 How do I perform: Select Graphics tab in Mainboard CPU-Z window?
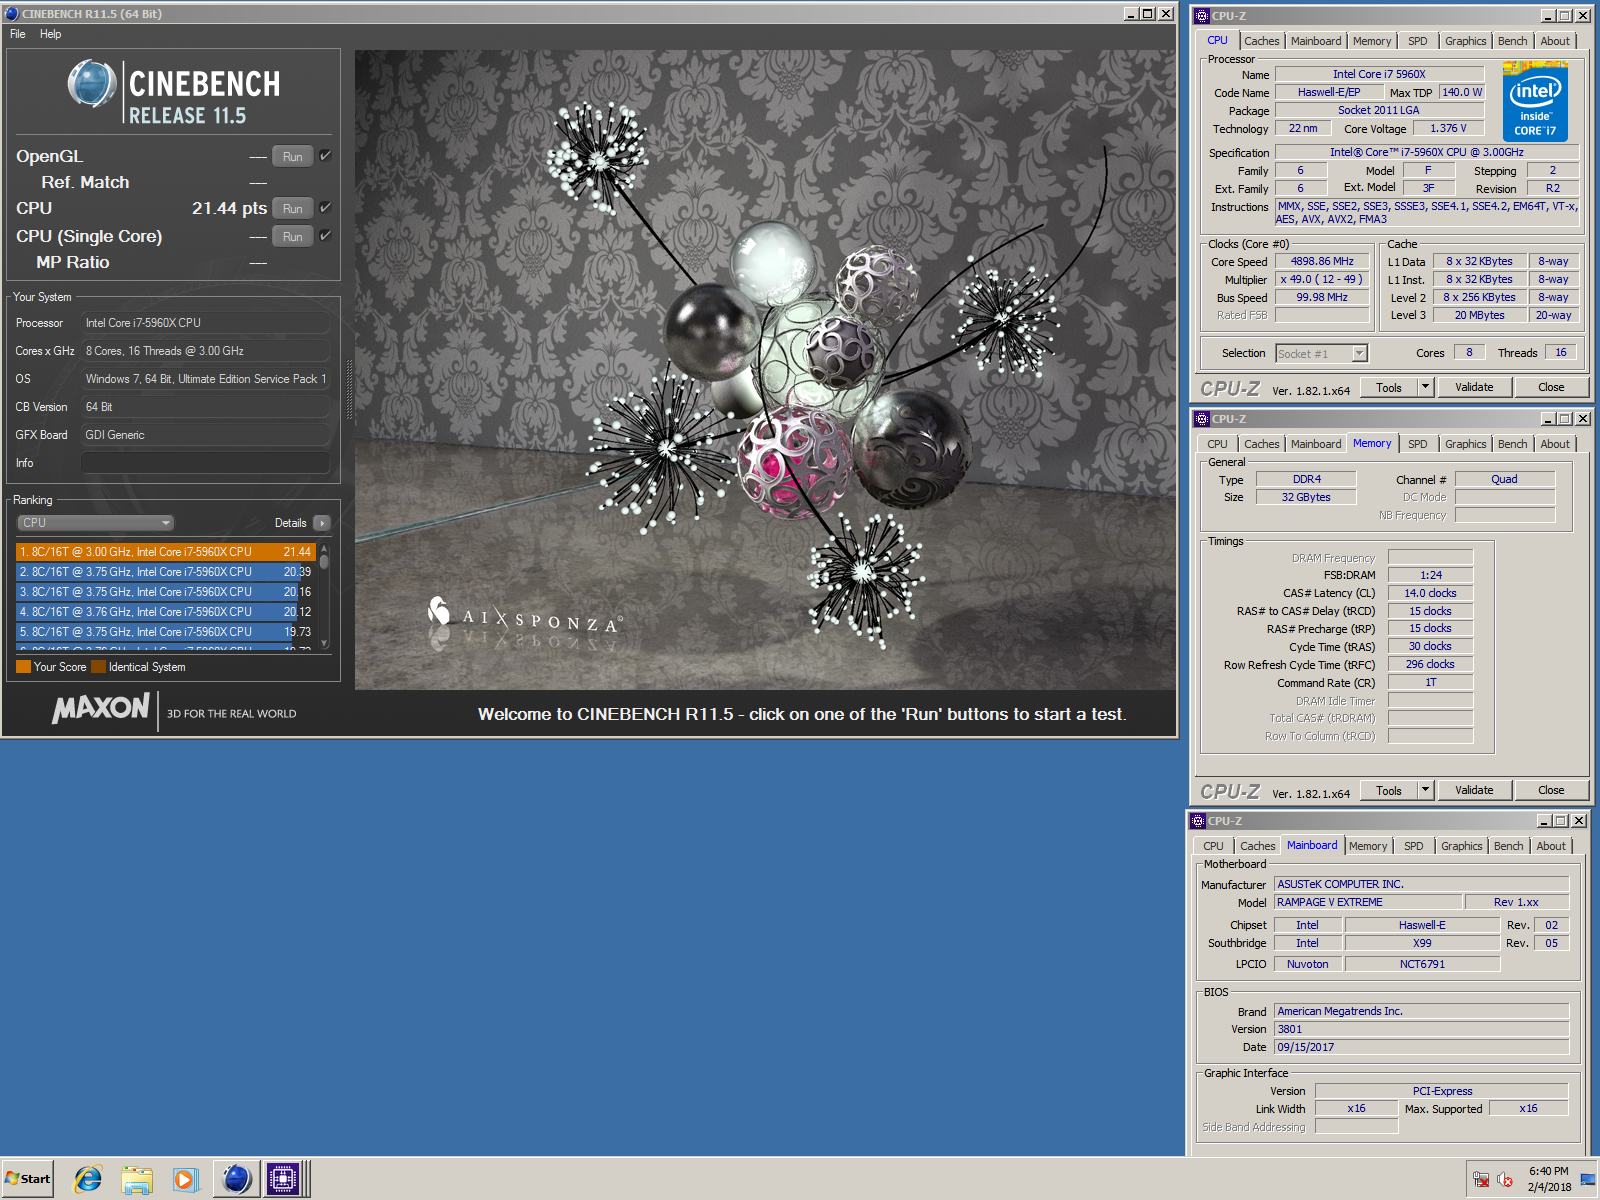(1462, 846)
